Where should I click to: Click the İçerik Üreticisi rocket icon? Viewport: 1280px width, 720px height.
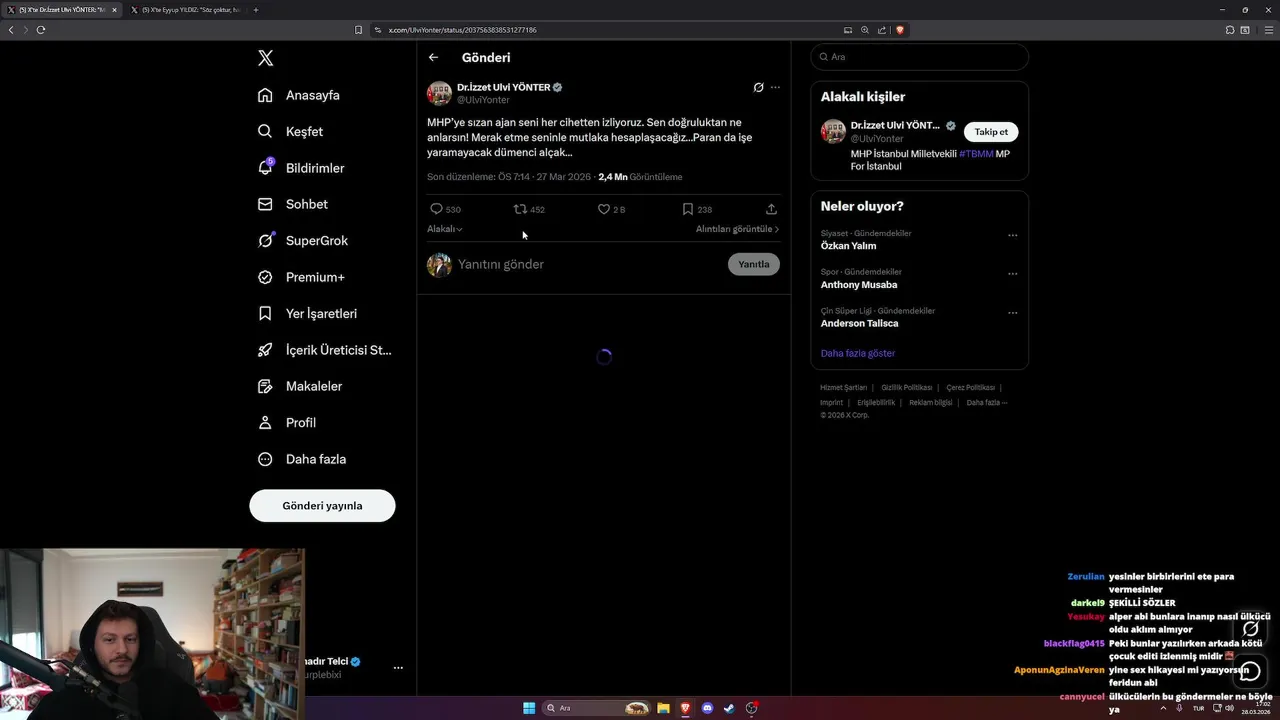click(x=265, y=350)
